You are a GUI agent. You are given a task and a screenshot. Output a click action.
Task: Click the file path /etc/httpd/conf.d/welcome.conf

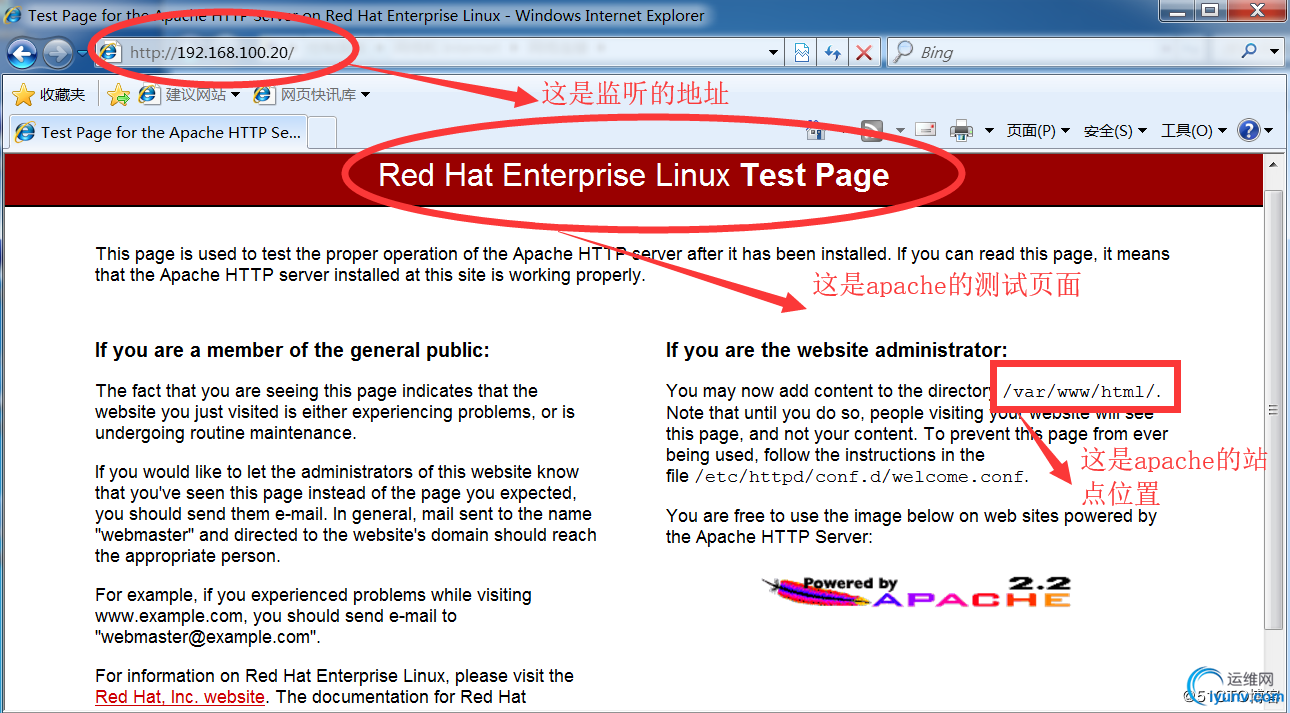860,477
